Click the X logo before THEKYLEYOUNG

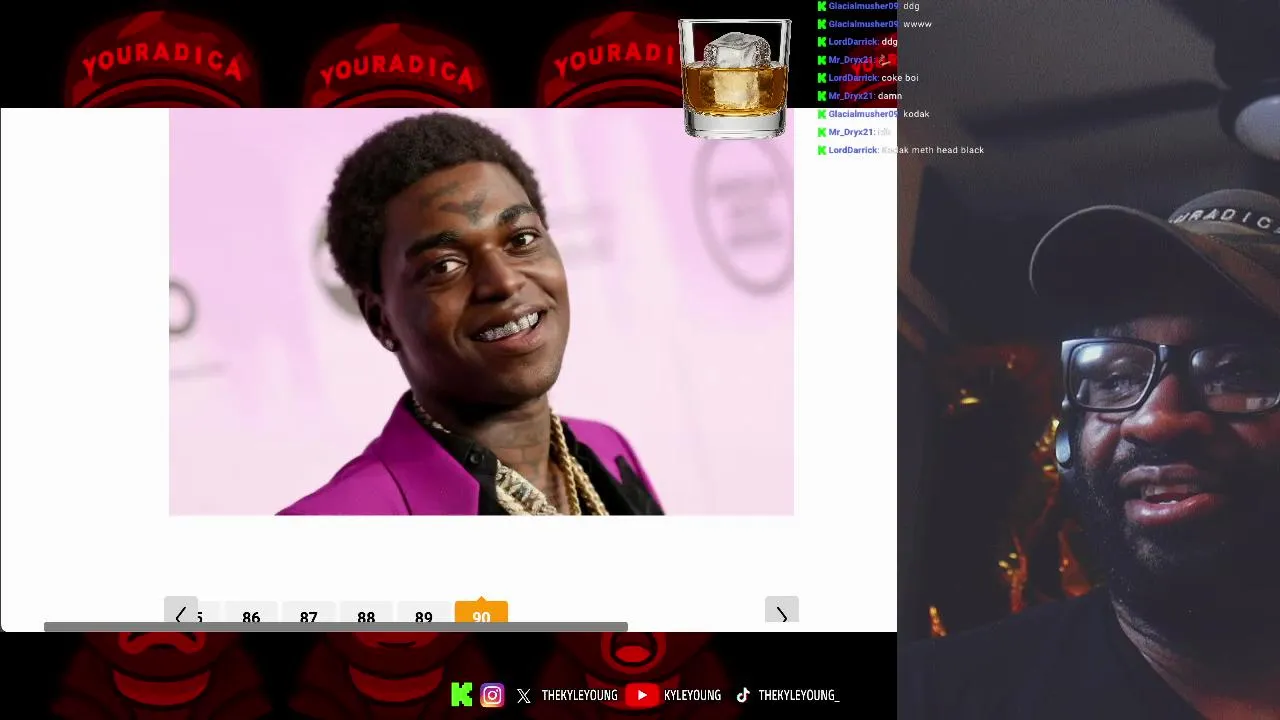[x=524, y=695]
